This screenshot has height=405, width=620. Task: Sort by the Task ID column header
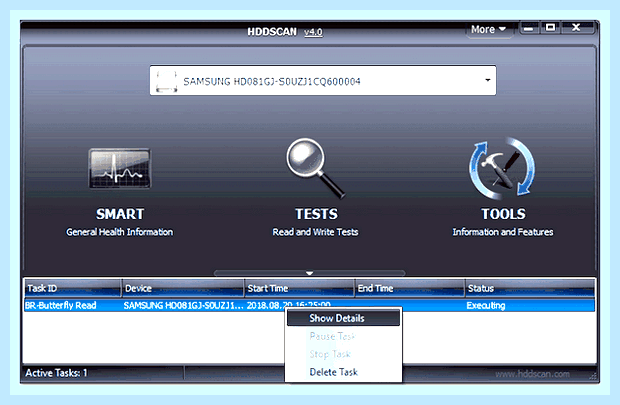(72, 288)
